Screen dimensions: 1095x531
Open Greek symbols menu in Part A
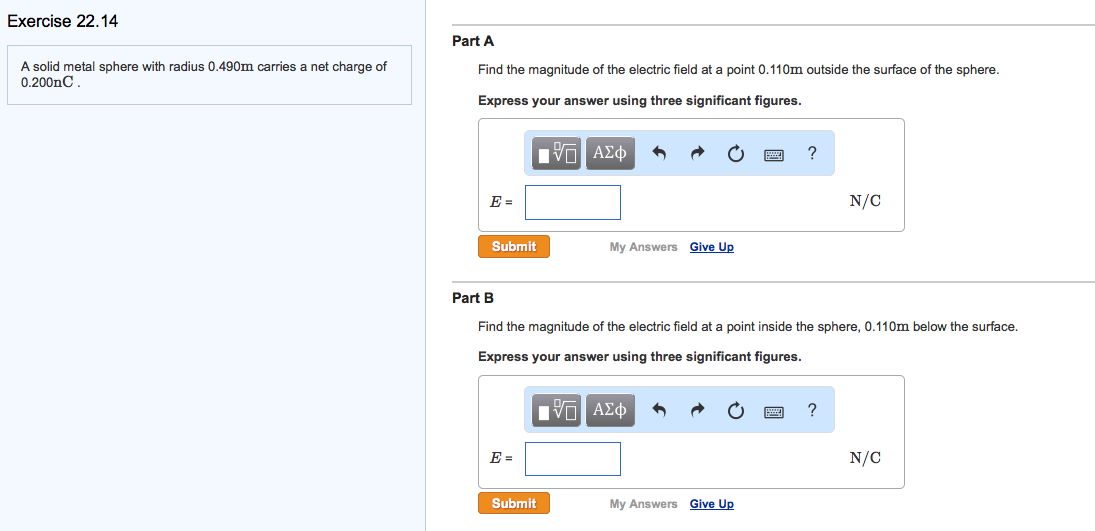click(x=609, y=154)
